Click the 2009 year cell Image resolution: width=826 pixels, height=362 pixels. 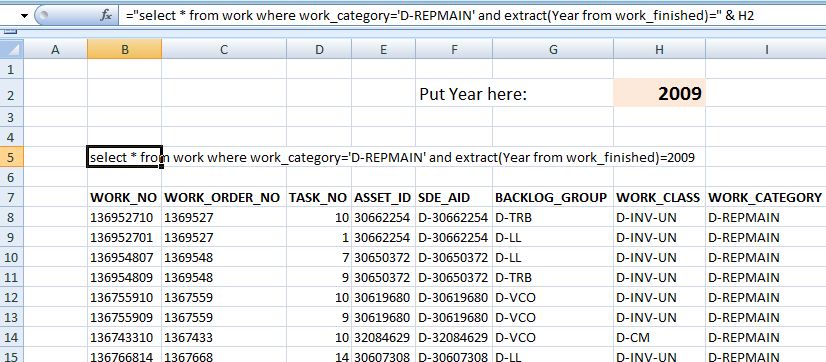click(x=659, y=93)
